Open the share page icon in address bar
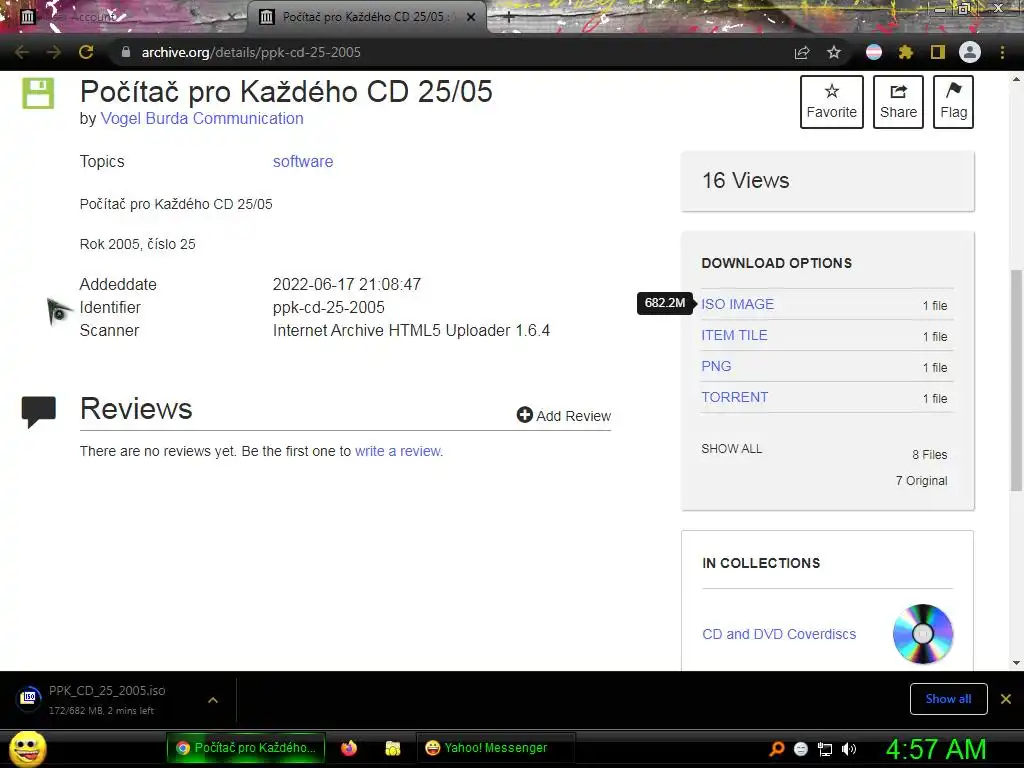Screen dimensions: 1024x768 pos(802,52)
